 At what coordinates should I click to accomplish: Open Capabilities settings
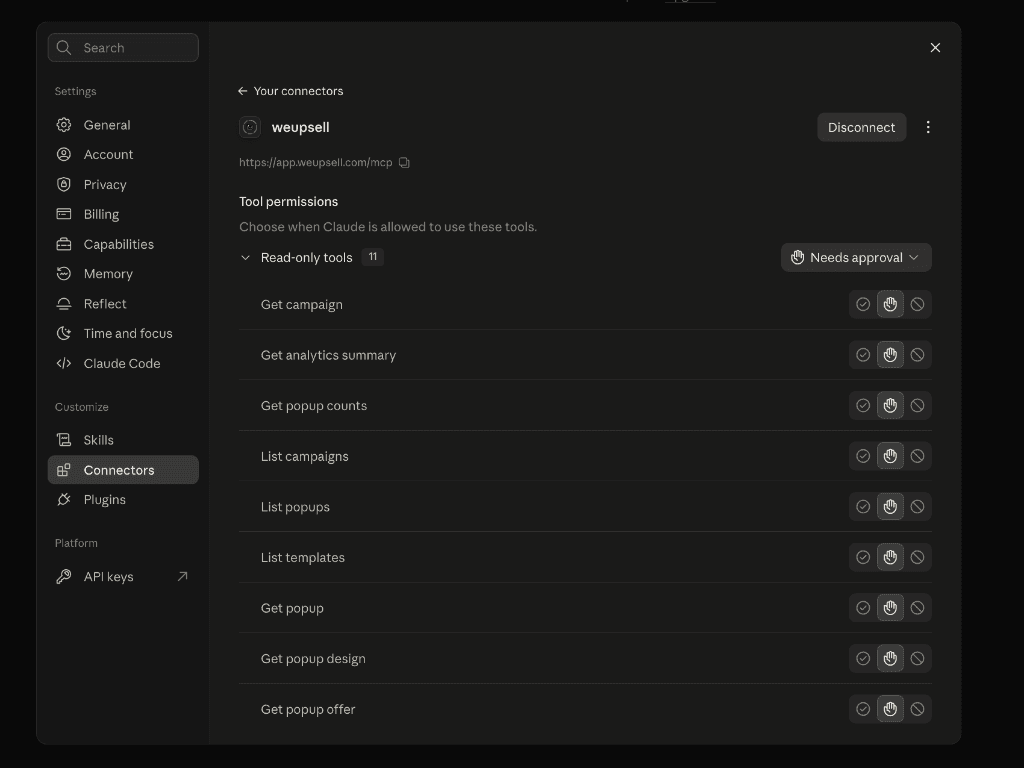[123, 244]
